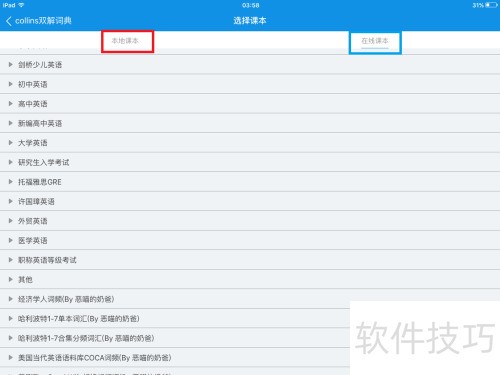Expand the 剑桥少儿英语 triangle
This screenshot has height=375, width=500.
(x=11, y=65)
